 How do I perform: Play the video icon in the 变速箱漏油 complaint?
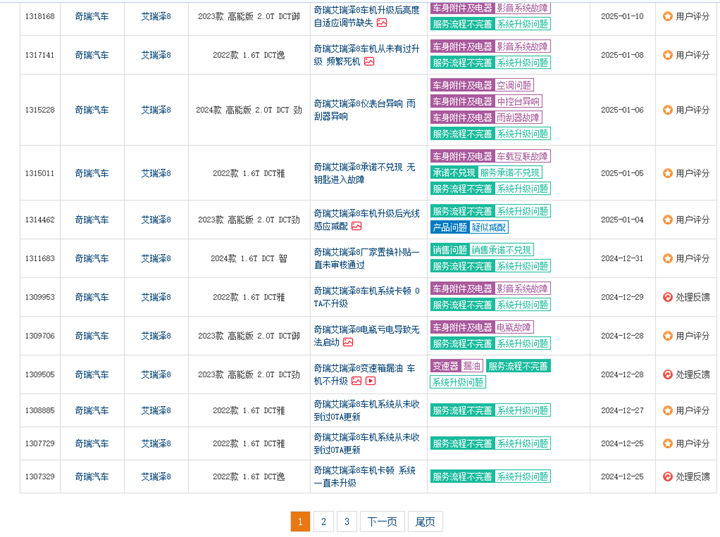[x=371, y=381]
